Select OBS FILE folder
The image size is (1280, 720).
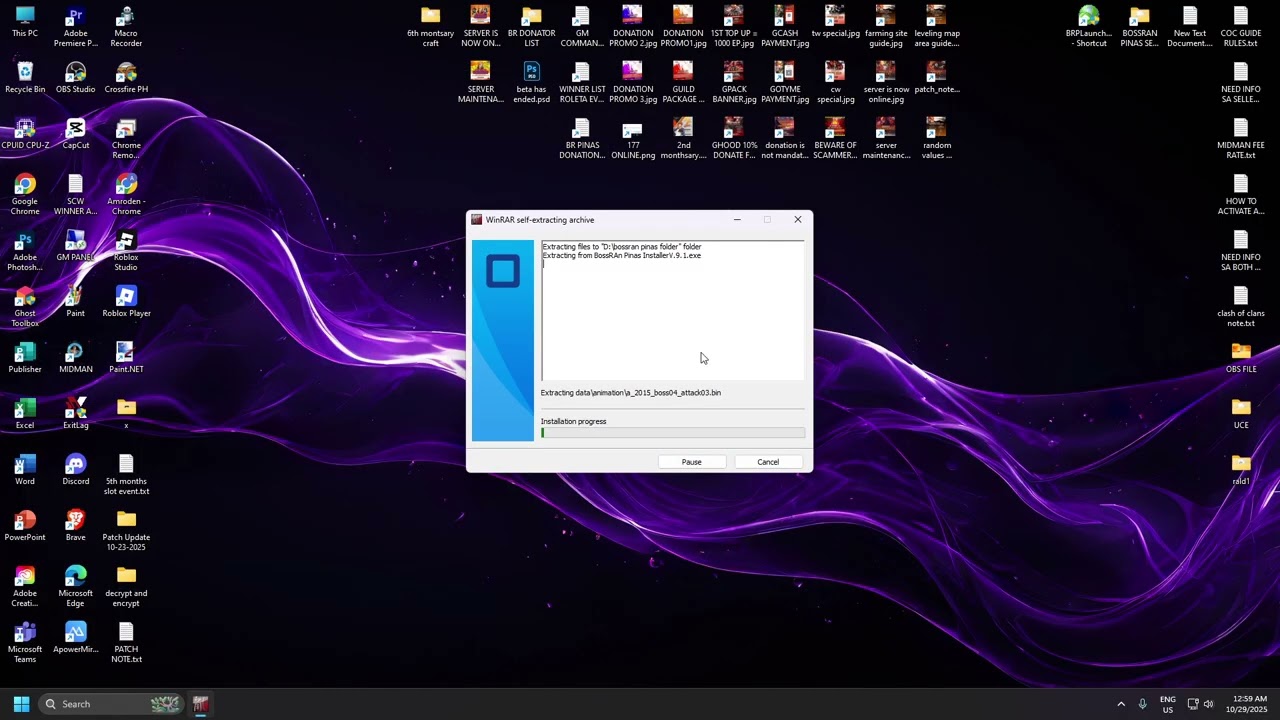tap(1241, 358)
